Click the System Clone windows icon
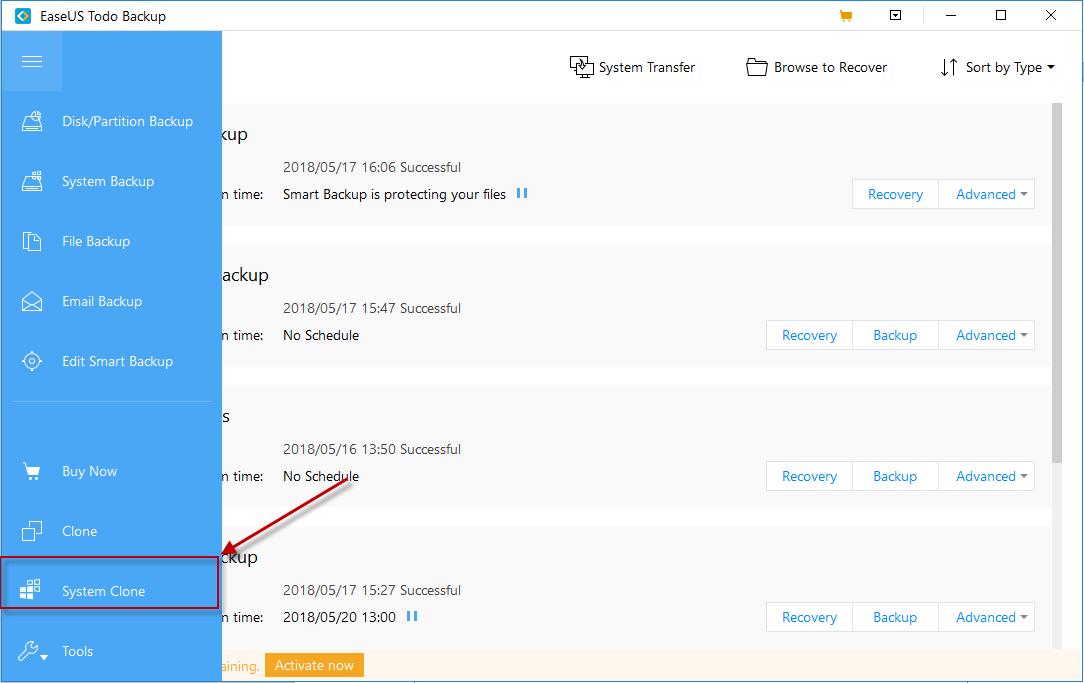This screenshot has height=683, width=1084. pyautogui.click(x=30, y=590)
